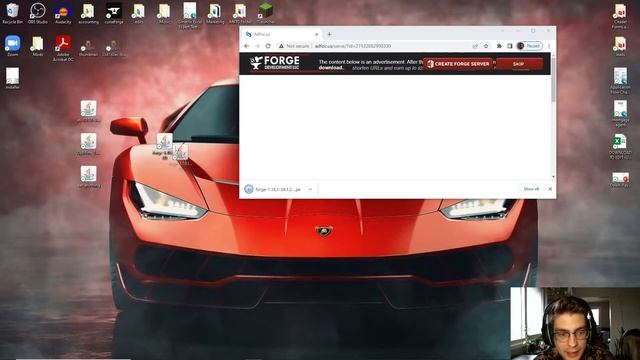Click the Not secure warning icon

[281, 46]
